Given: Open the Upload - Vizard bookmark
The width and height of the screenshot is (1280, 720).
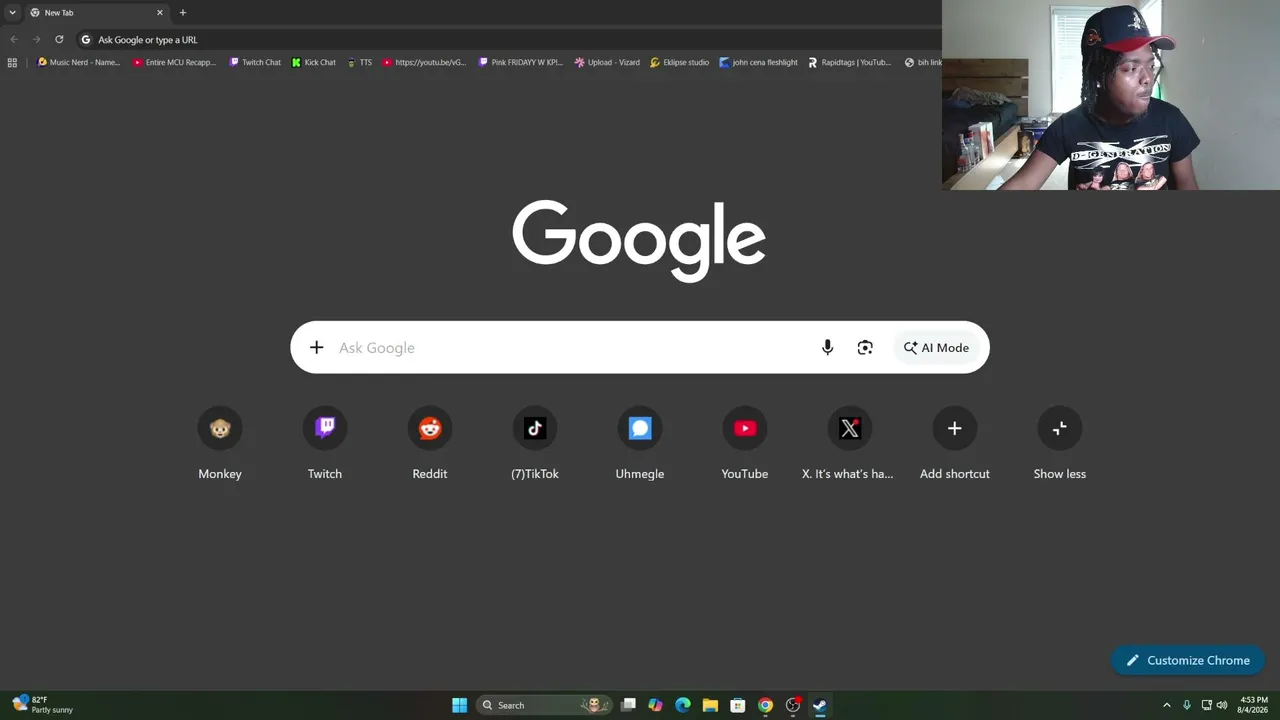Looking at the screenshot, I should 607,62.
